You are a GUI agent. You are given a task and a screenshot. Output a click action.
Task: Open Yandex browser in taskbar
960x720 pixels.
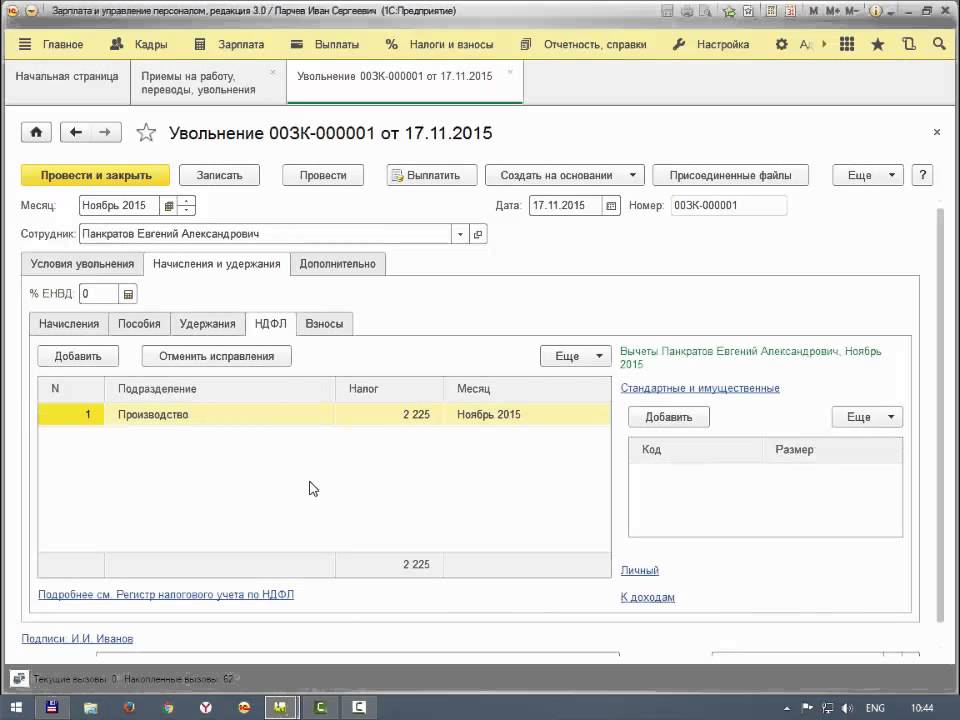click(x=206, y=708)
